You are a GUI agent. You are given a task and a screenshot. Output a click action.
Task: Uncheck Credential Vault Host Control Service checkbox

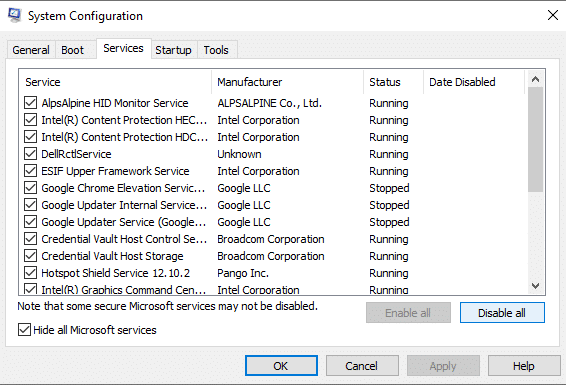pyautogui.click(x=30, y=239)
